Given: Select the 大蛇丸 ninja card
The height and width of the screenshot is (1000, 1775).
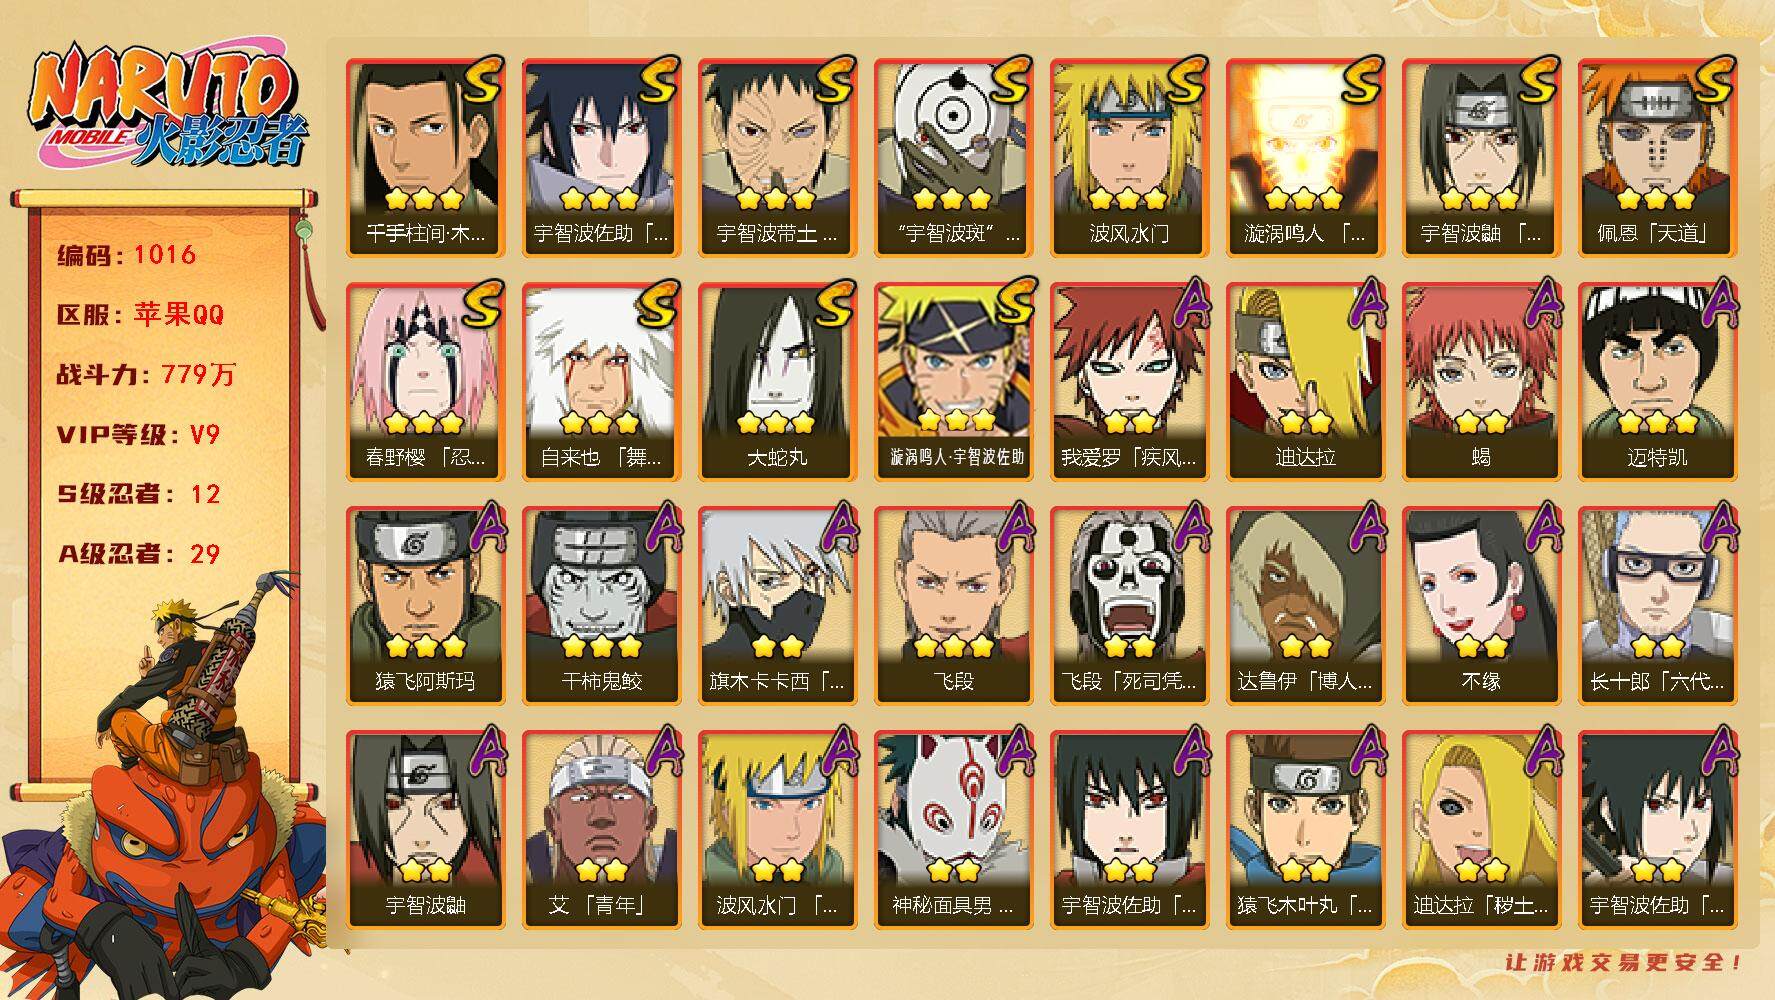Looking at the screenshot, I should point(778,382).
